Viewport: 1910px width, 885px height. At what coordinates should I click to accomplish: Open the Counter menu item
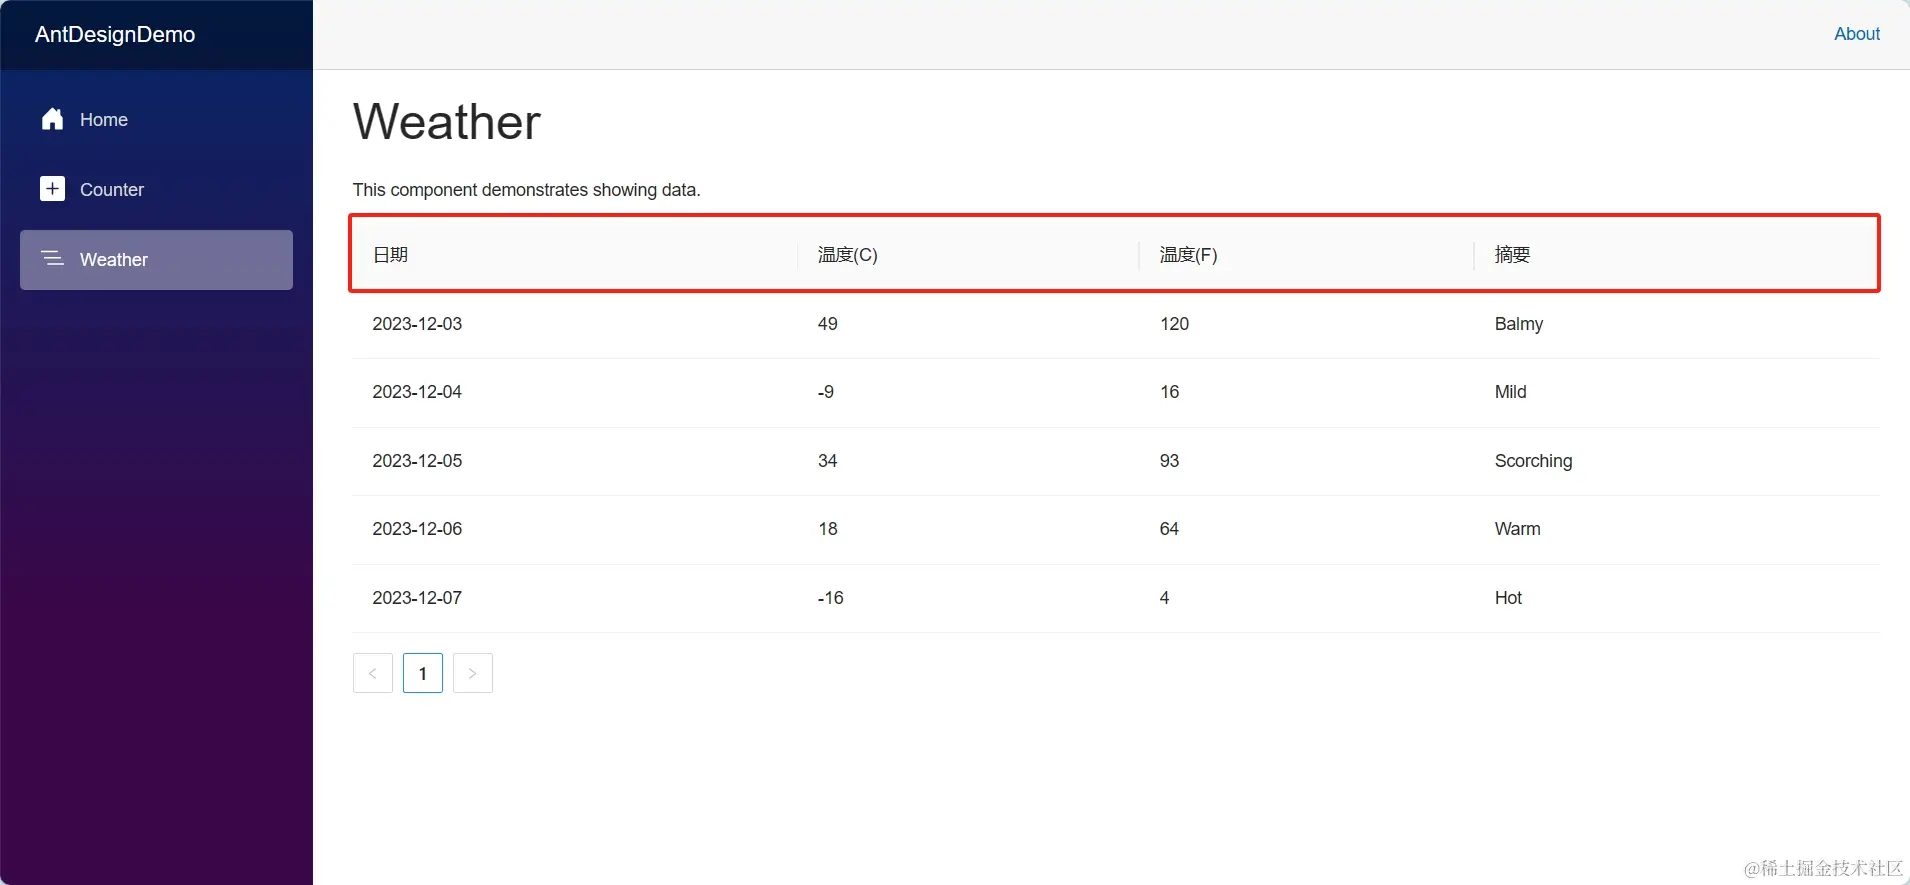click(156, 190)
